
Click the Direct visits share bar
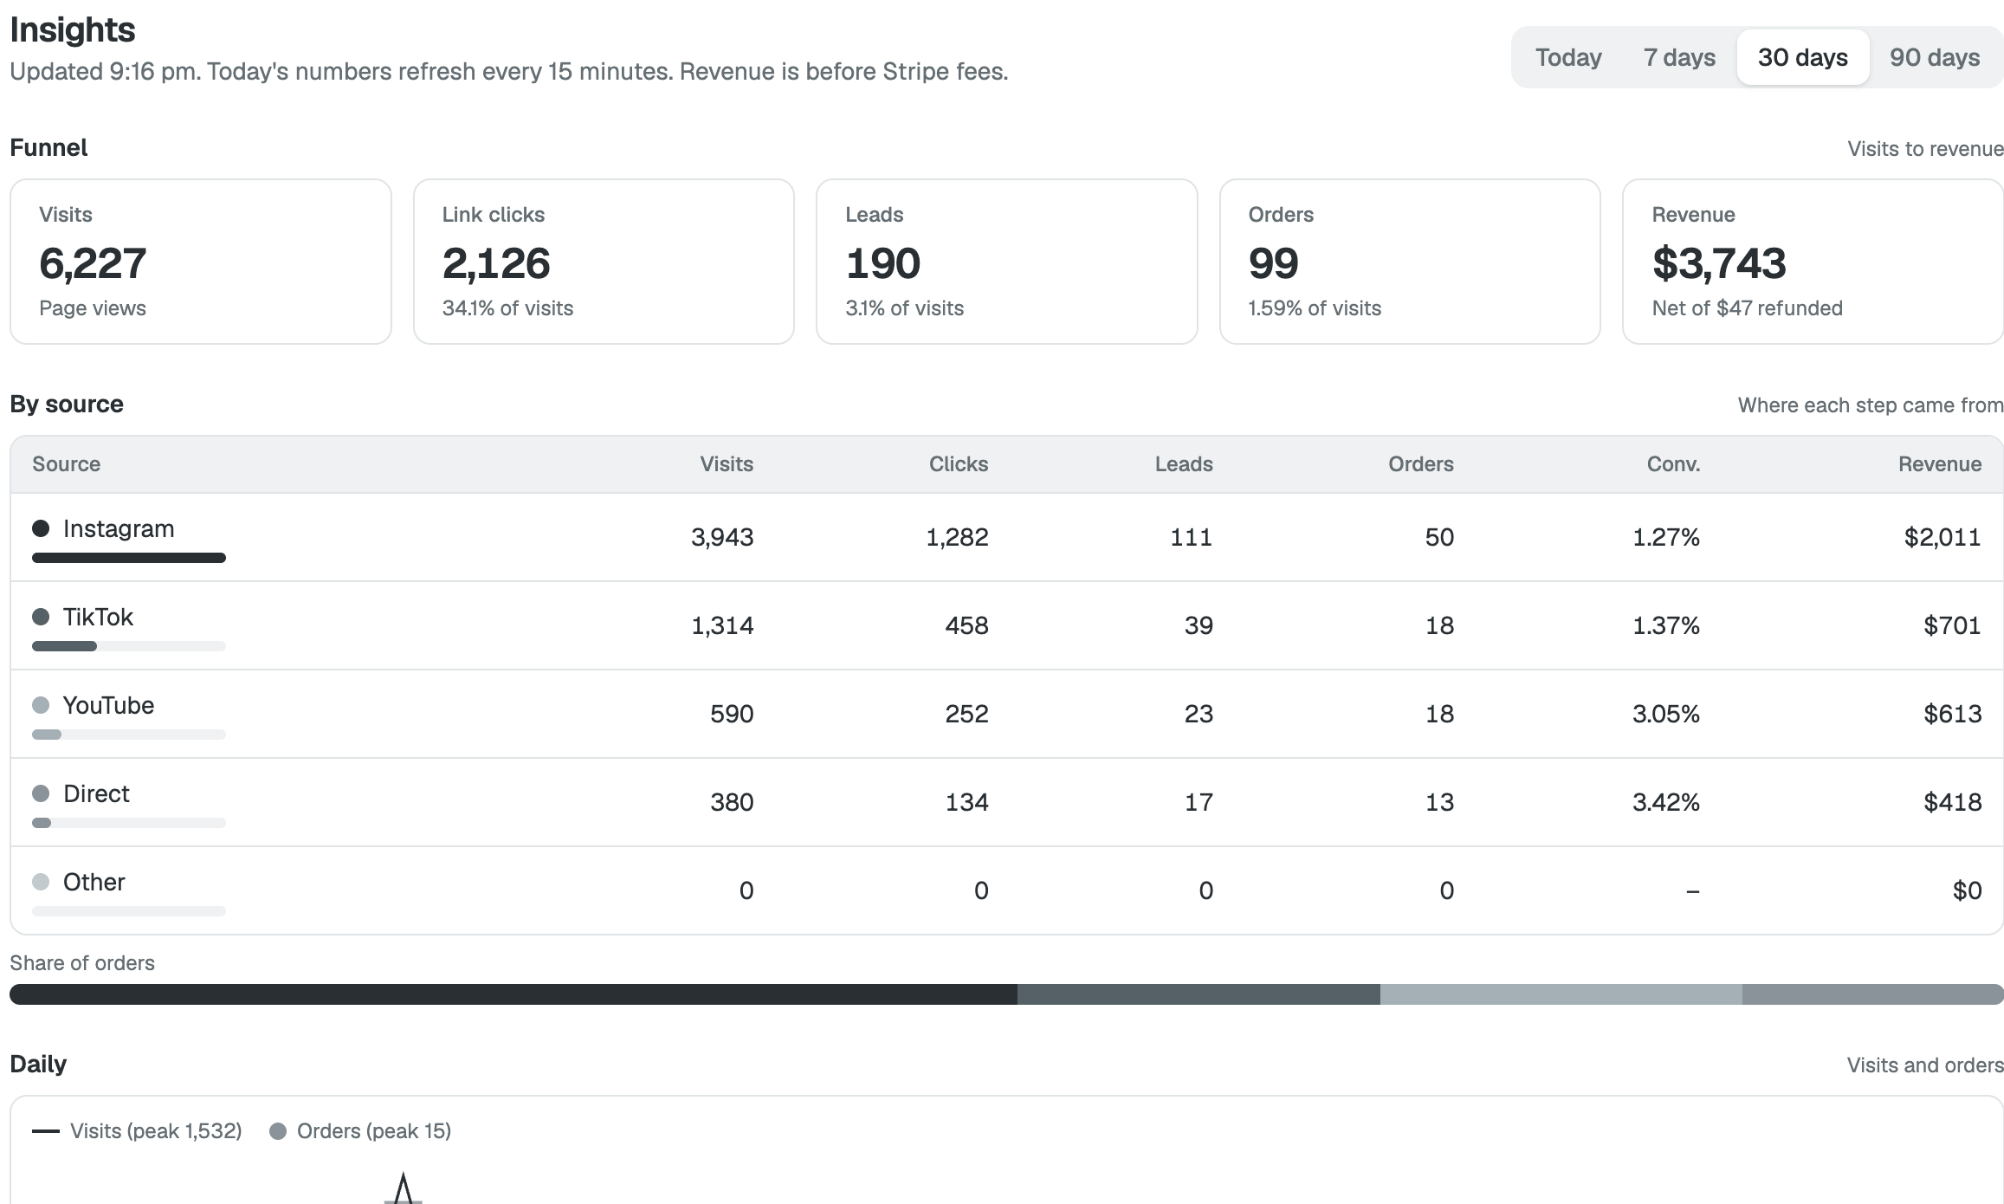[x=129, y=823]
